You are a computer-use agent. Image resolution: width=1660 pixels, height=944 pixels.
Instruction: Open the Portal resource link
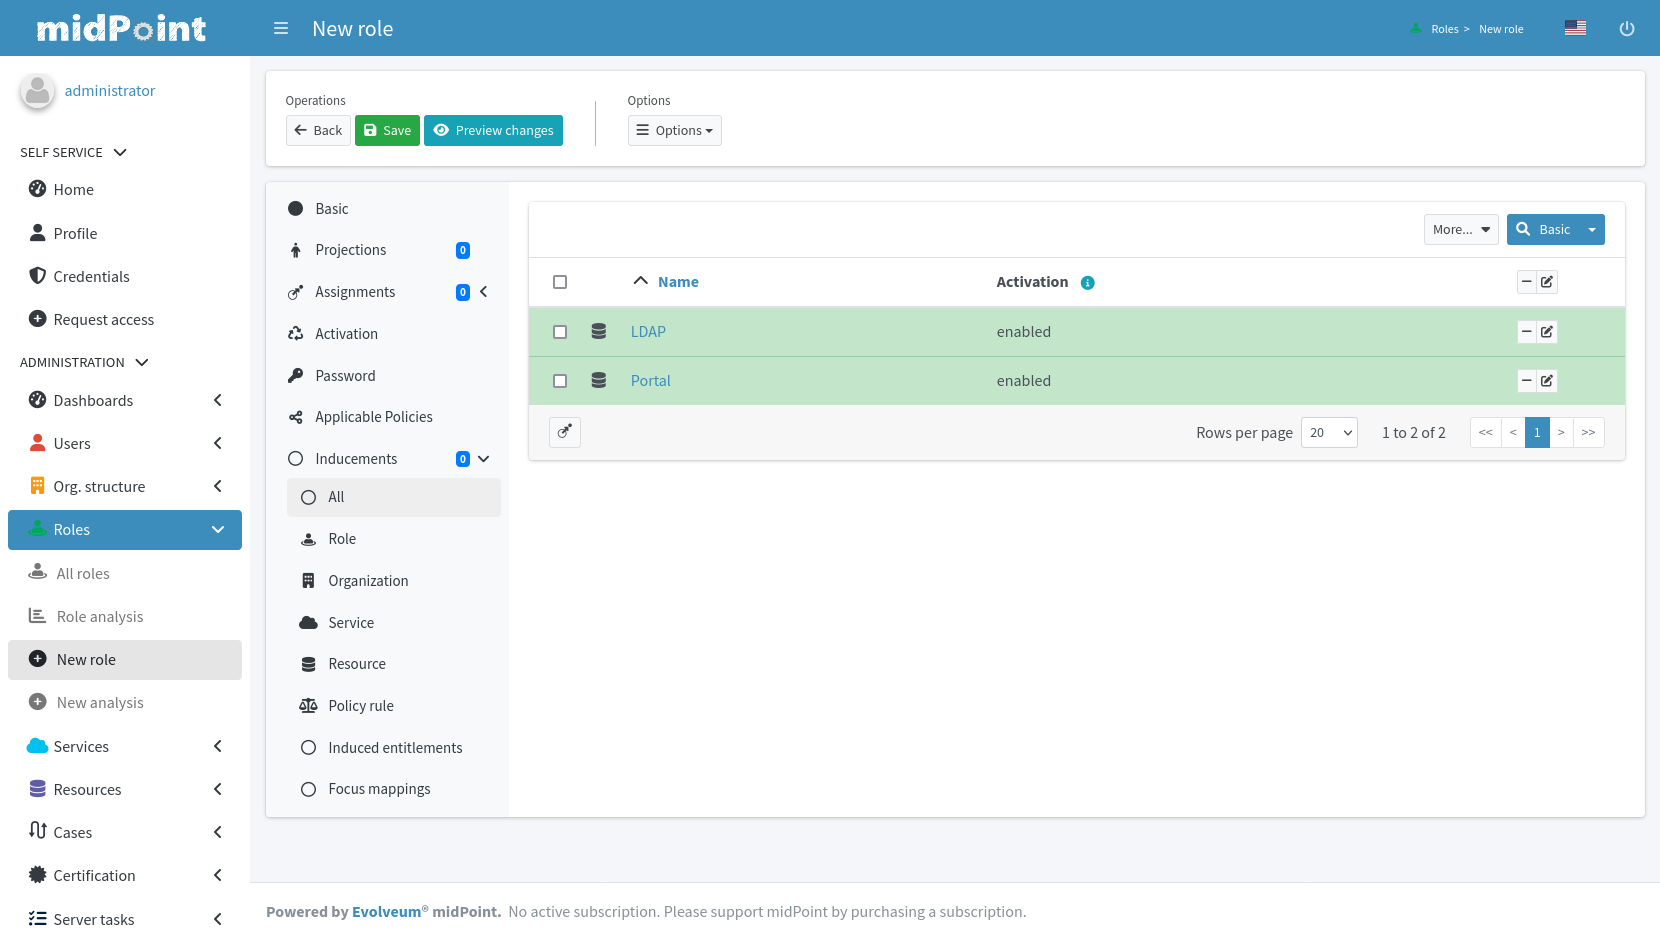click(x=650, y=381)
